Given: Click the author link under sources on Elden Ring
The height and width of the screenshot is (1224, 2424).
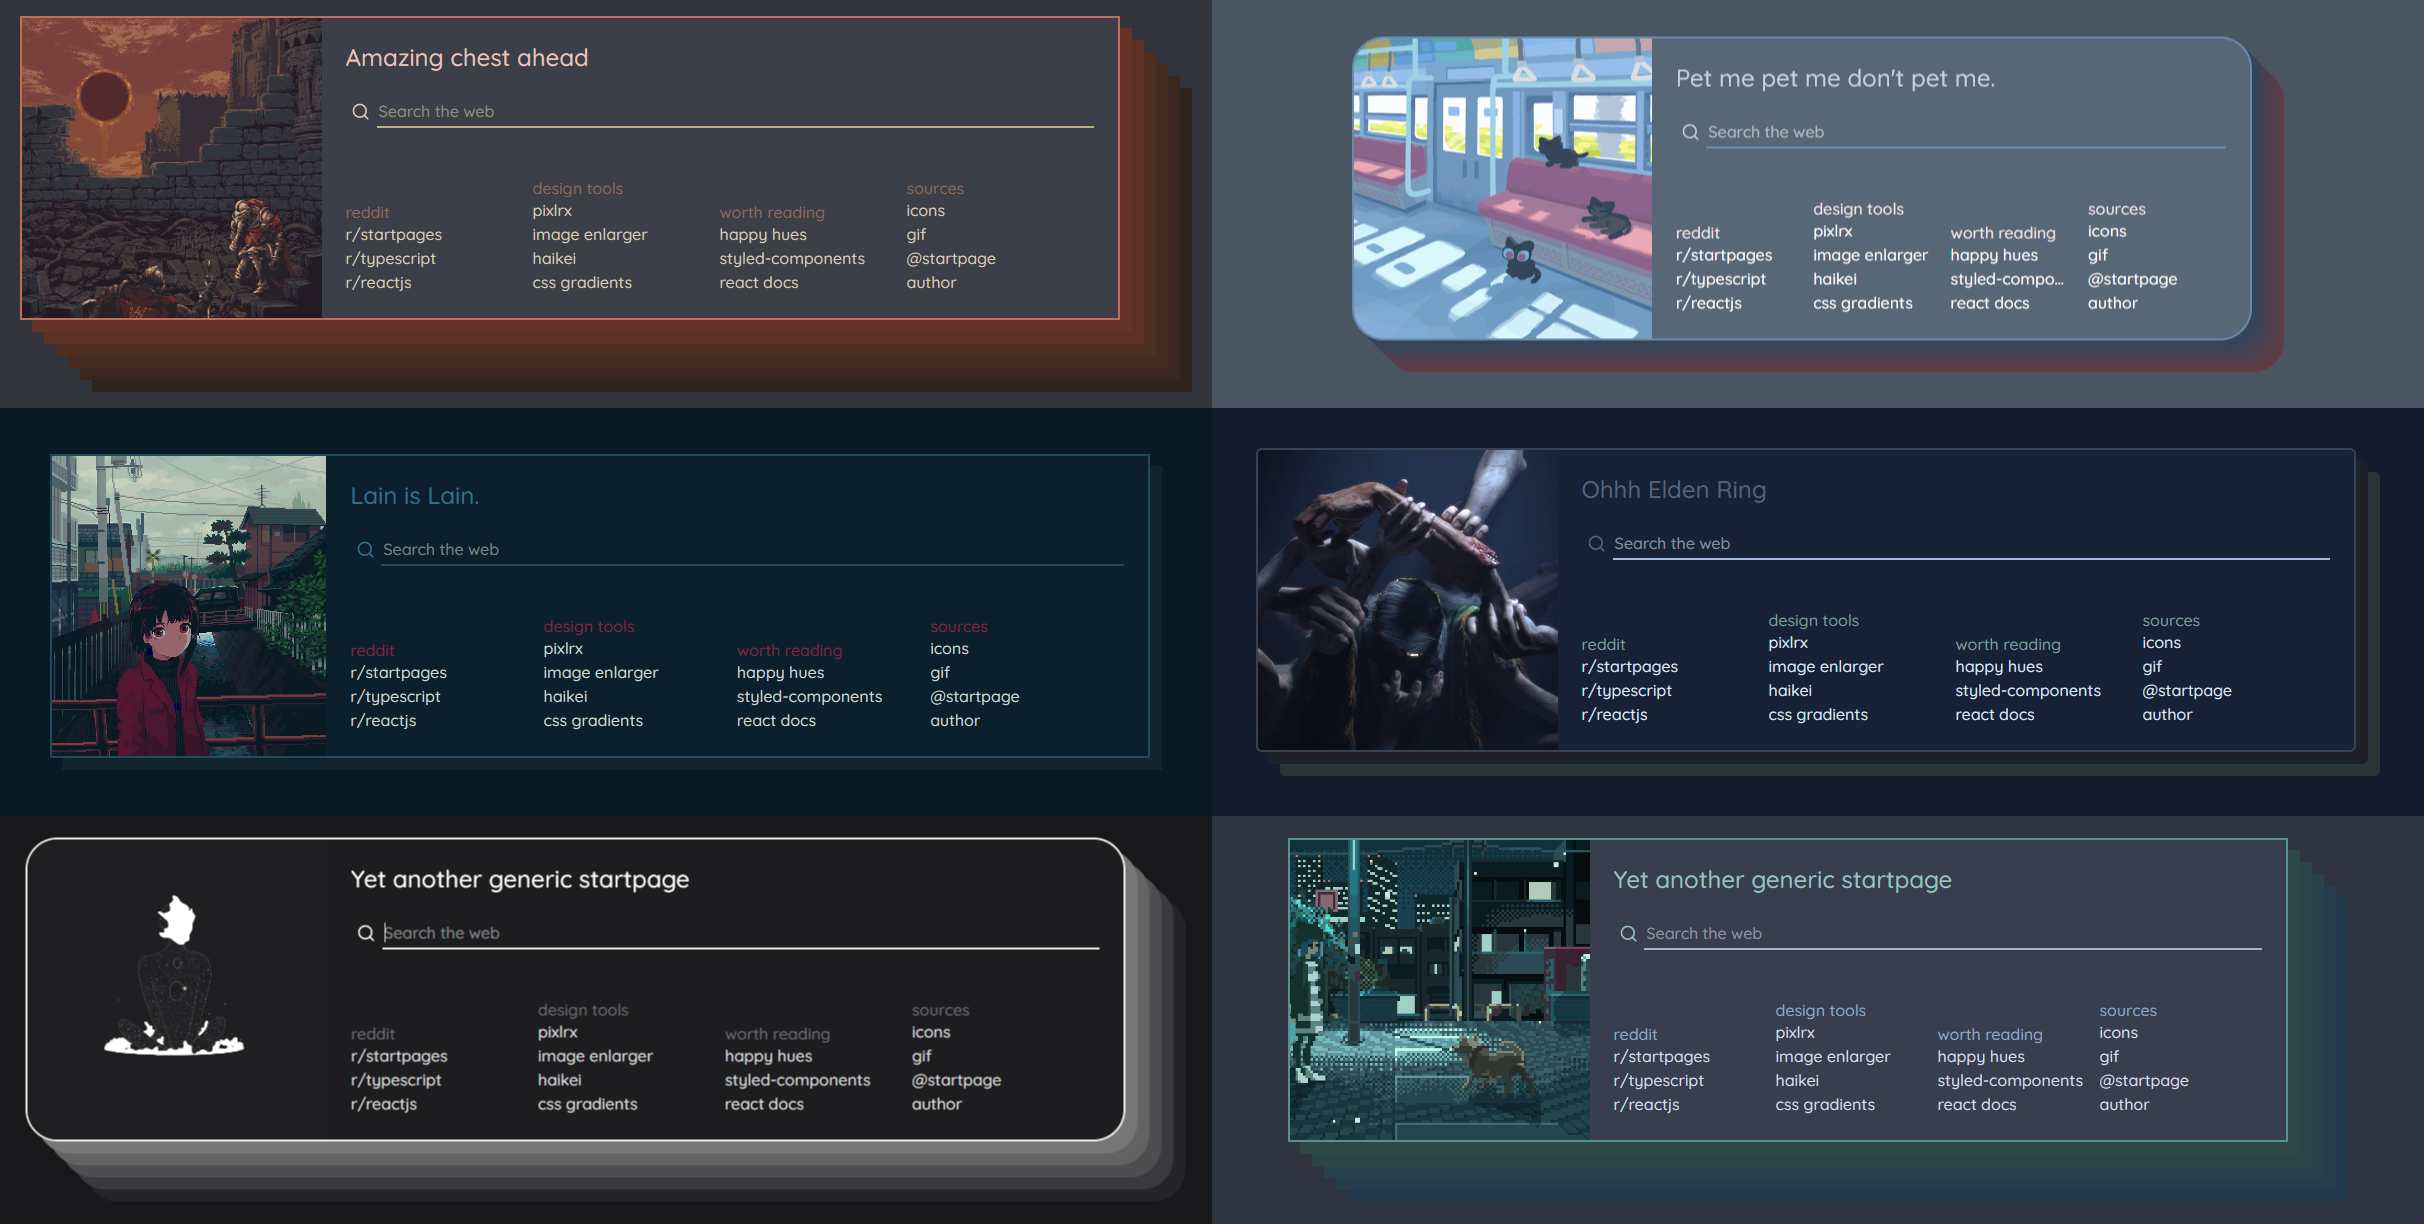Looking at the screenshot, I should tap(2167, 714).
